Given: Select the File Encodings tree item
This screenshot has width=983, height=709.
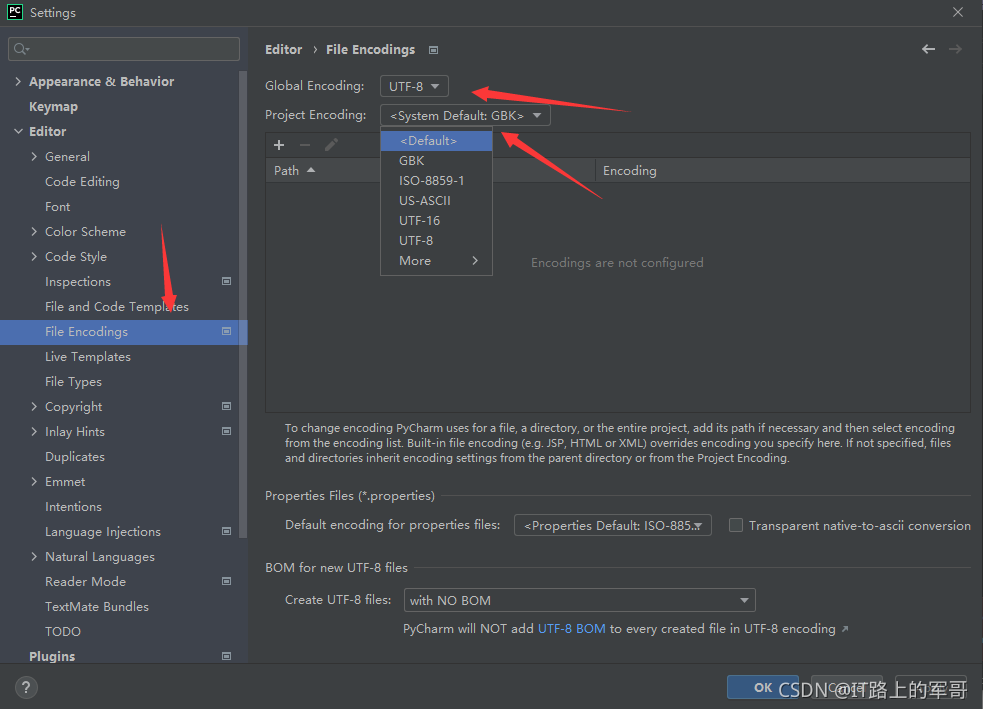Looking at the screenshot, I should (x=124, y=332).
